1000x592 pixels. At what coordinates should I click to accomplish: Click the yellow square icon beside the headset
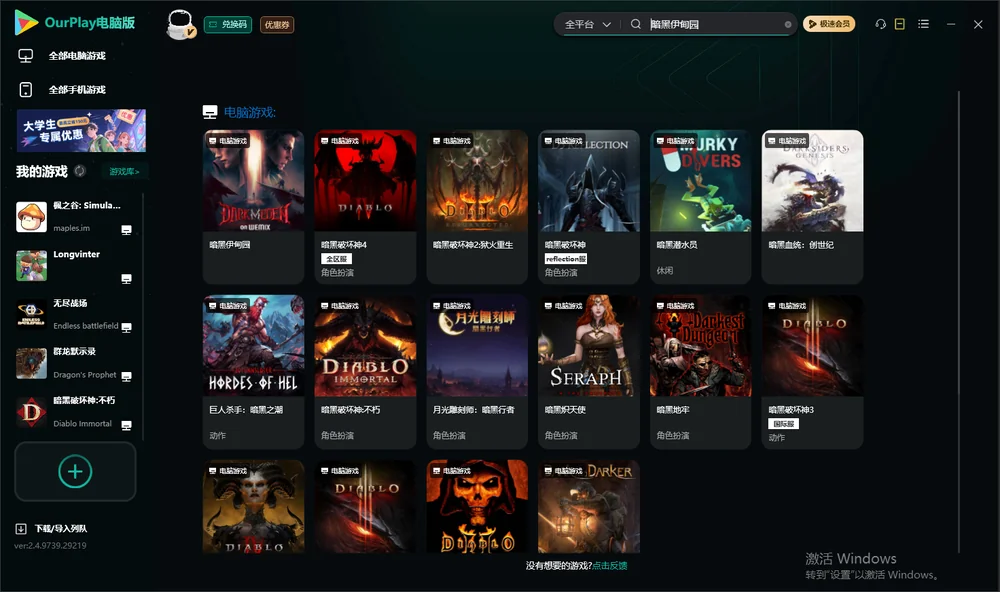[x=900, y=24]
